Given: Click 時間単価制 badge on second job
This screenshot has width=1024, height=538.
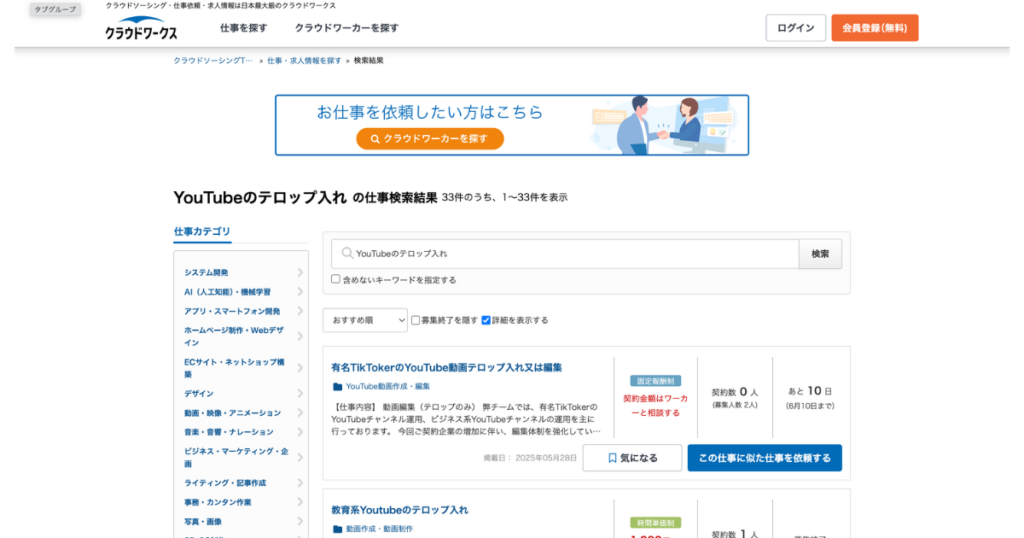Looking at the screenshot, I should 656,523.
